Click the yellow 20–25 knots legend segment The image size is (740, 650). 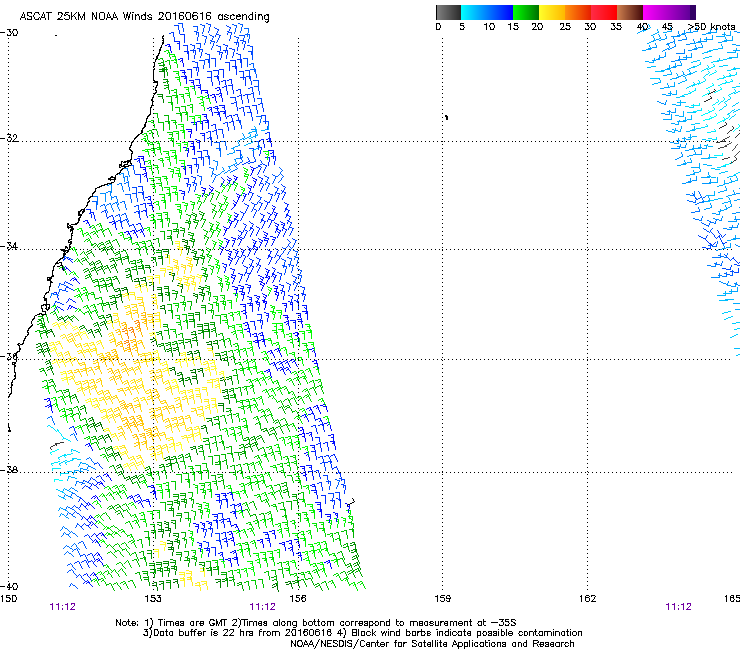pyautogui.click(x=552, y=12)
